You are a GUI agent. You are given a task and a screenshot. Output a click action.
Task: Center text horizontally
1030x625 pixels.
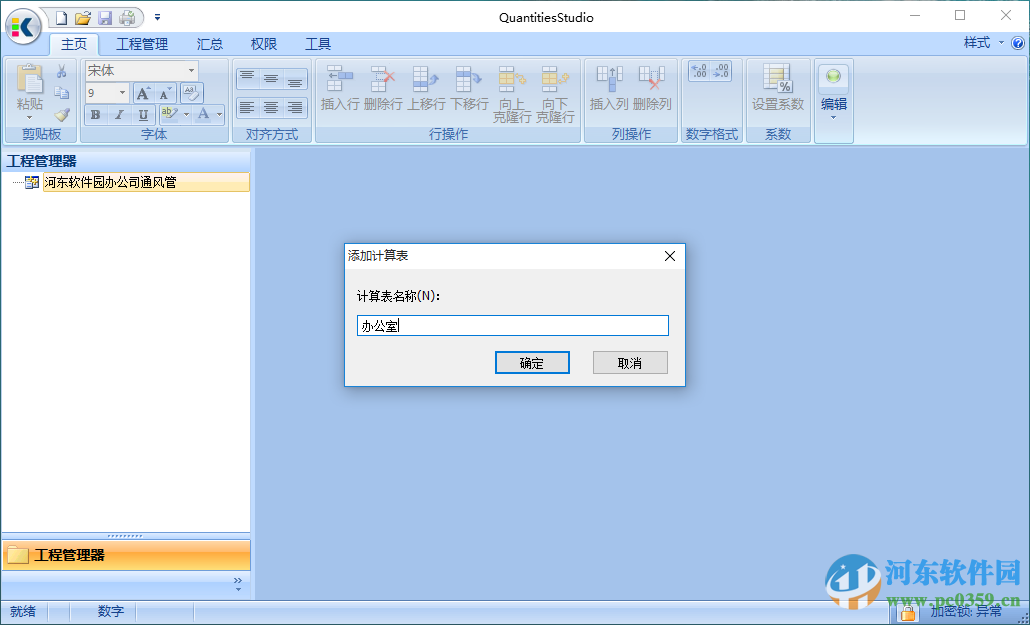[271, 106]
